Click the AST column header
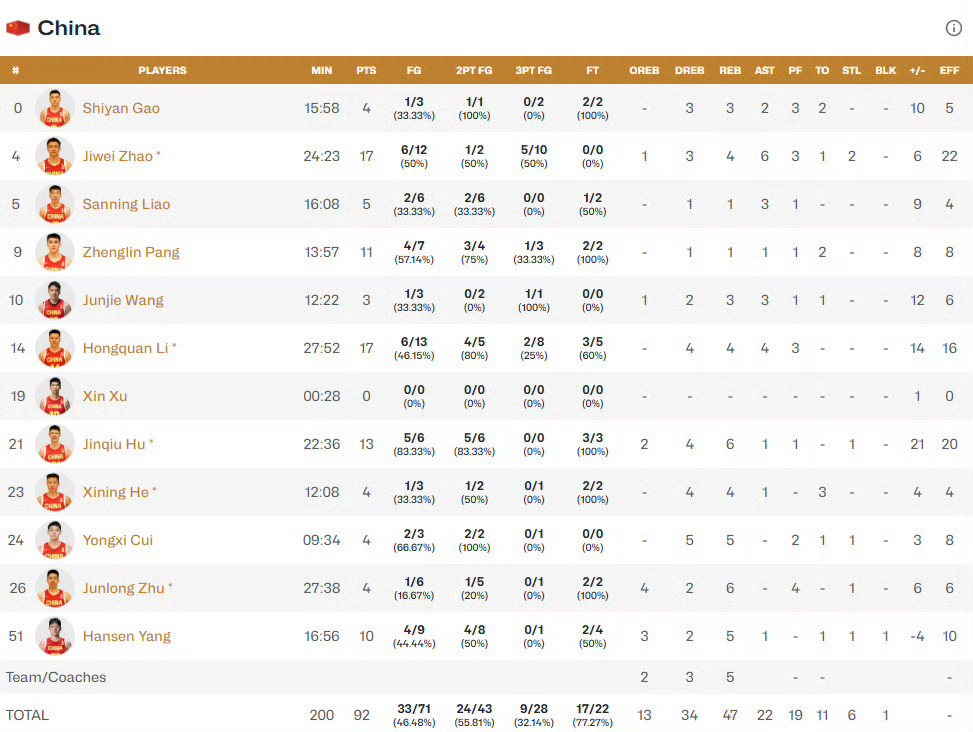The width and height of the screenshot is (973, 732). click(764, 70)
